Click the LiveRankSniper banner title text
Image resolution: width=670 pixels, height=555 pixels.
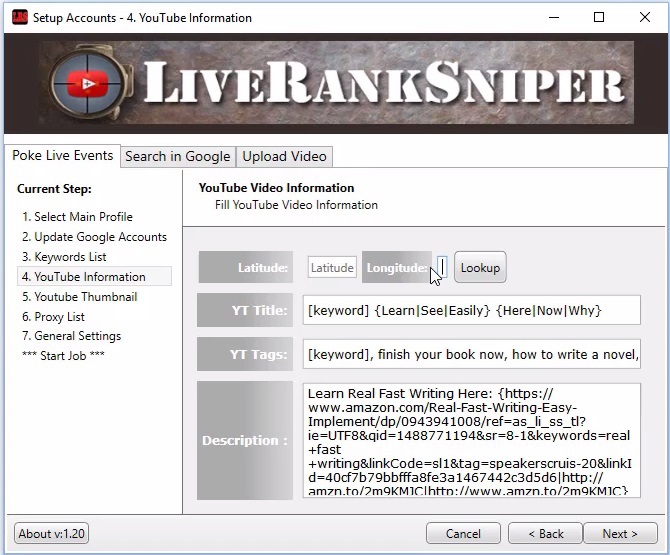[384, 82]
